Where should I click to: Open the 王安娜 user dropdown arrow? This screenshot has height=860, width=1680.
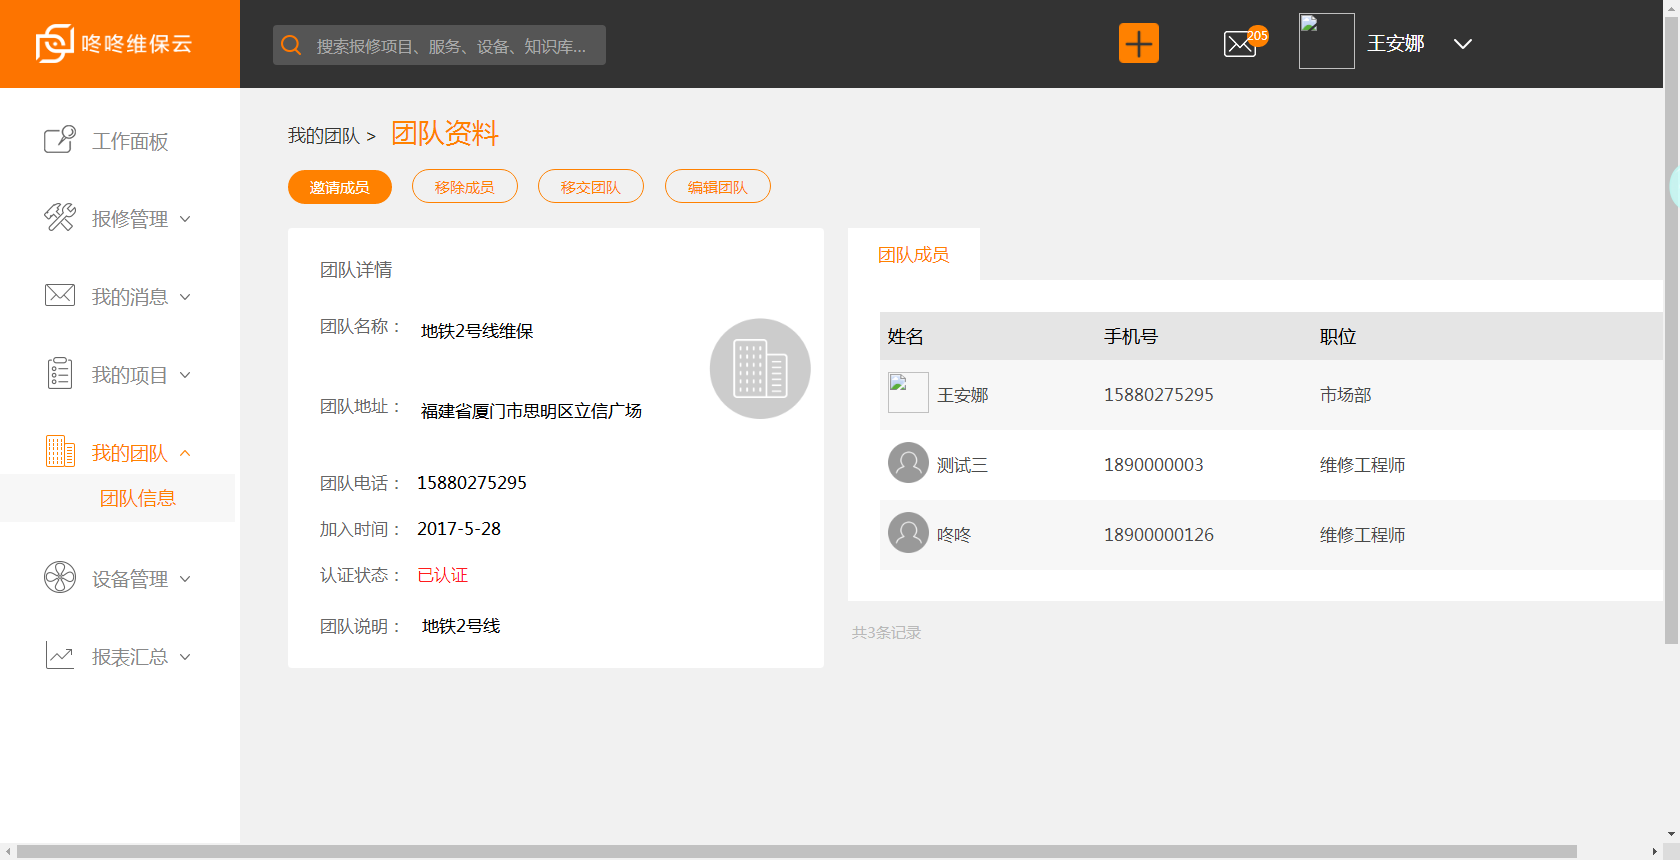[1463, 44]
